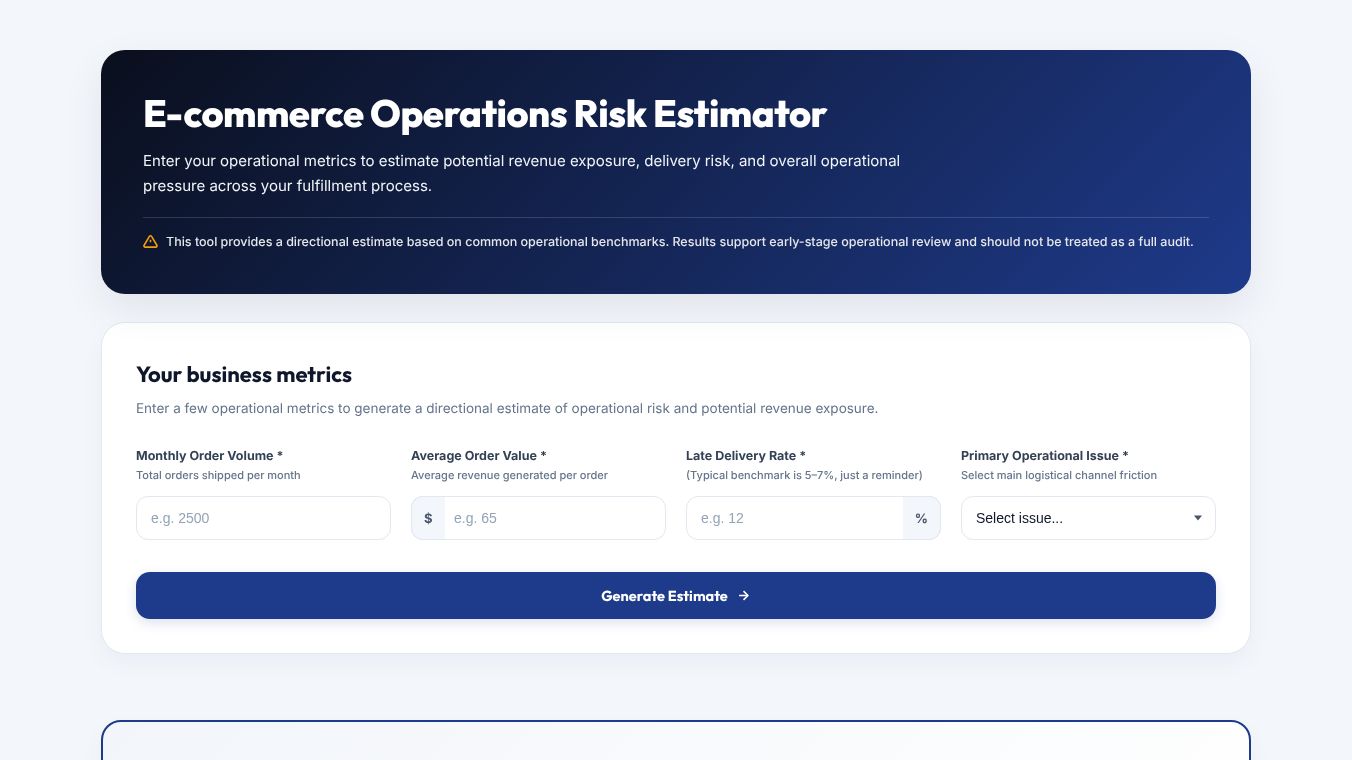The width and height of the screenshot is (1352, 760).
Task: Click the Generate Estimate button
Action: (676, 596)
